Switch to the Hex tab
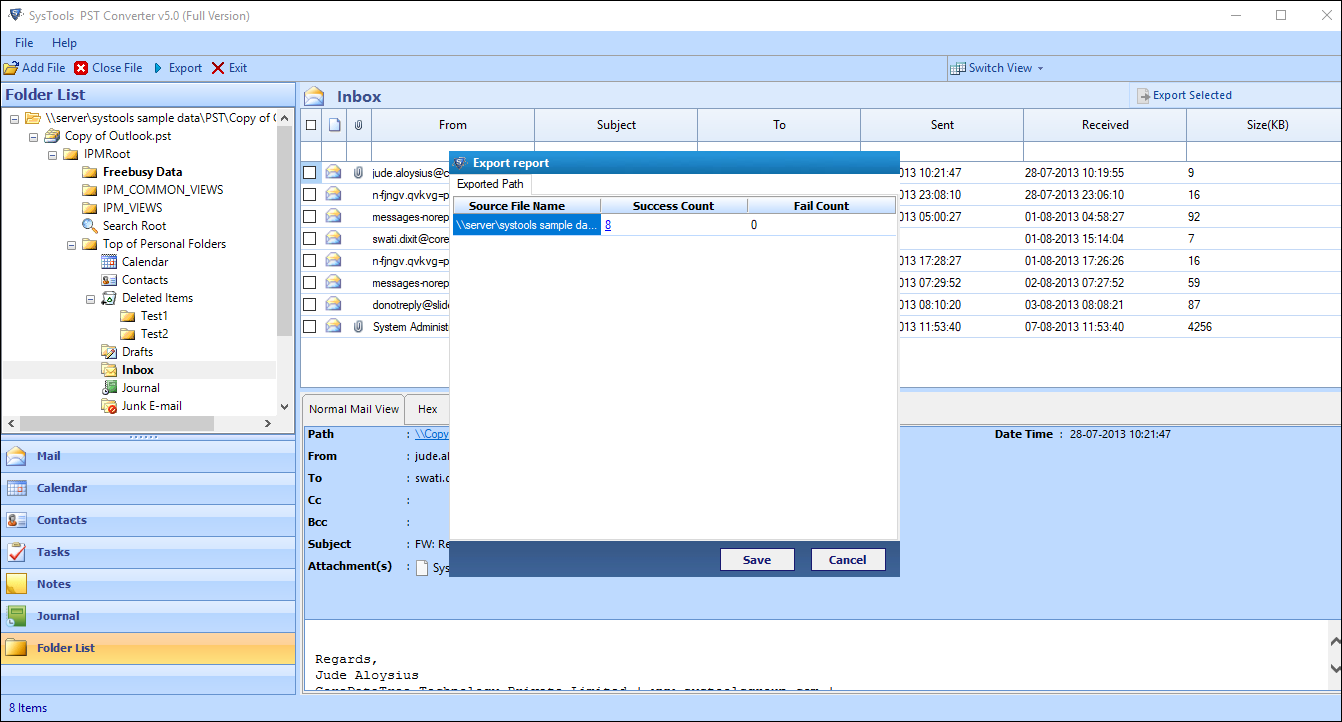 (x=427, y=409)
